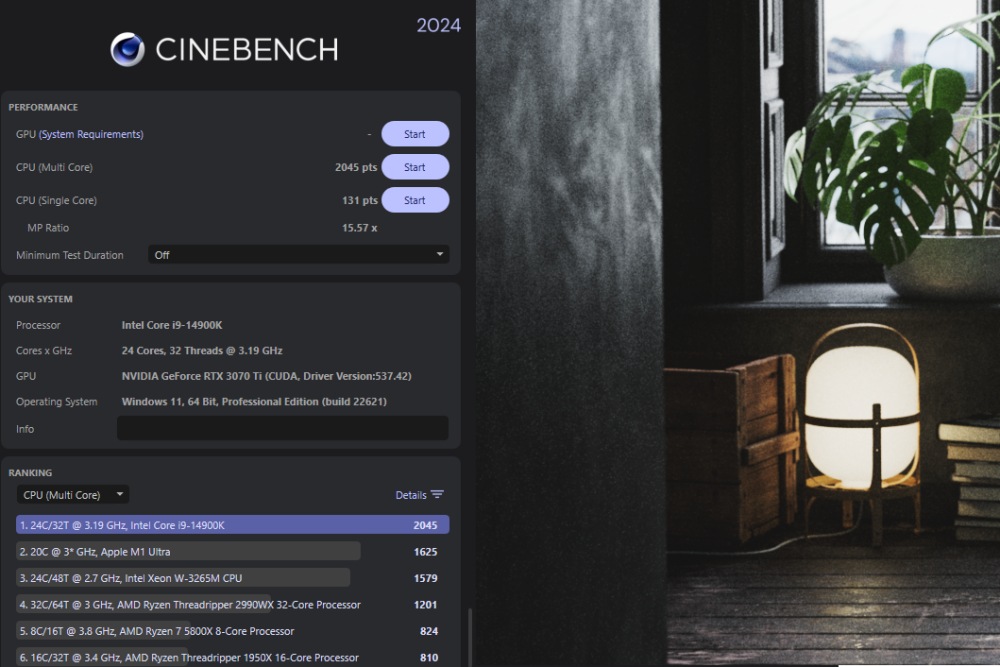Viewport: 1000px width, 667px height.
Task: Click the Windows 11 operating system text
Action: pyautogui.click(x=254, y=402)
